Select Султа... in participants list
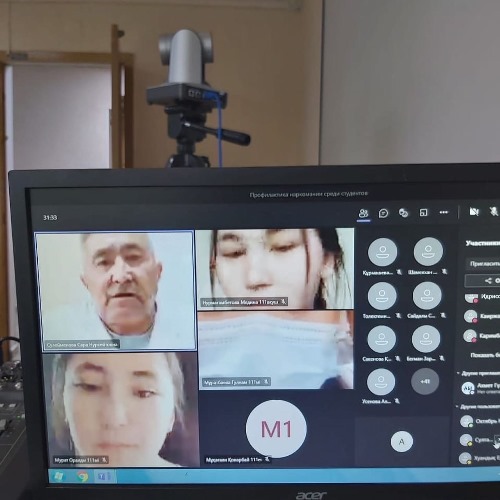The image size is (500, 500). (x=476, y=440)
